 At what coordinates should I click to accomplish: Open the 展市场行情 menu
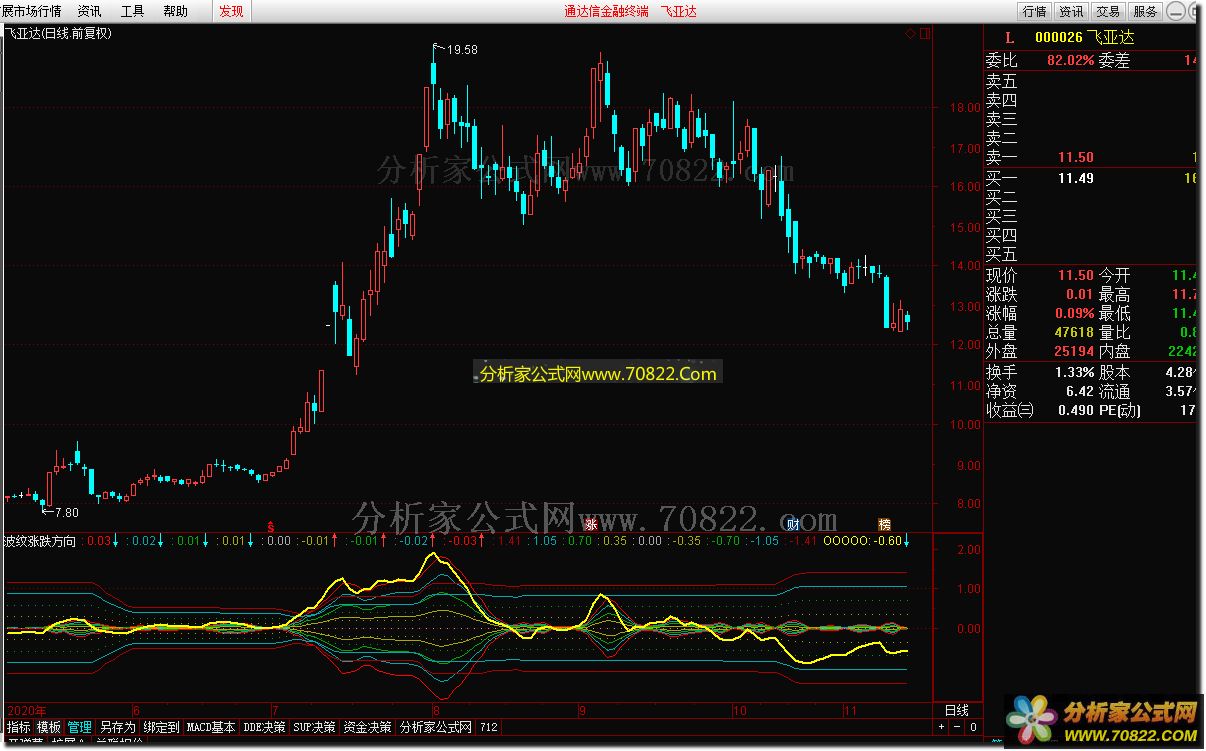(x=31, y=11)
